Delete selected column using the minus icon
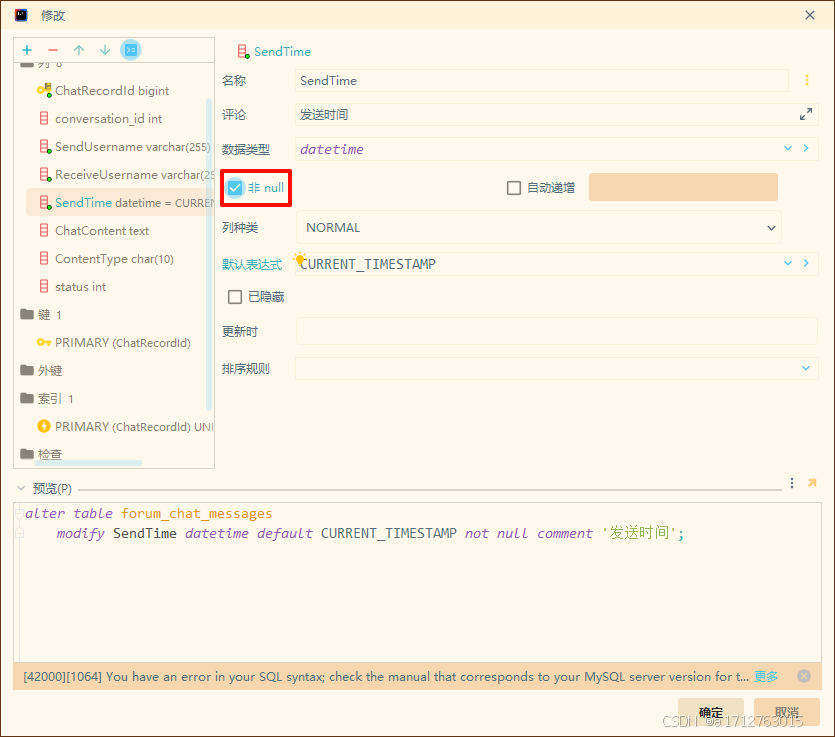This screenshot has height=737, width=835. (54, 49)
